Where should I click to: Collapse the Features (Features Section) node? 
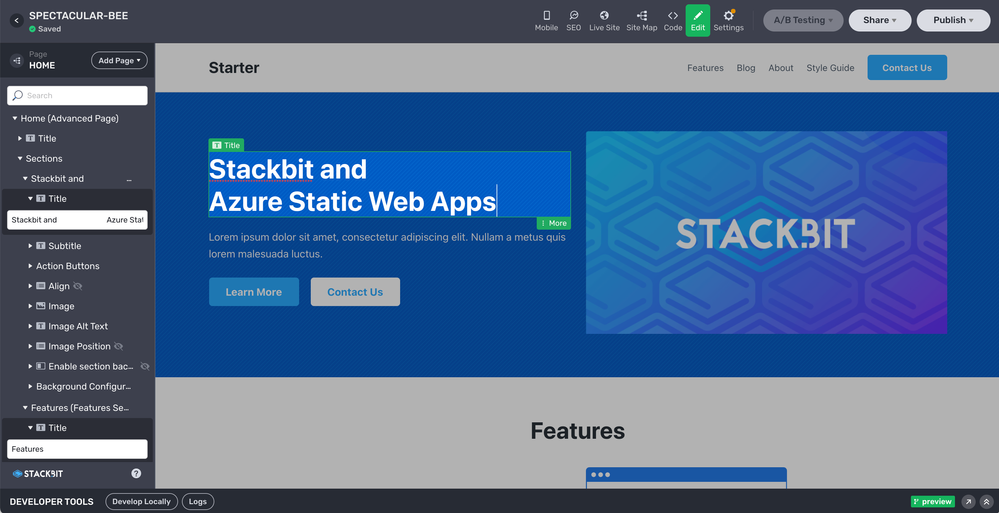(25, 408)
